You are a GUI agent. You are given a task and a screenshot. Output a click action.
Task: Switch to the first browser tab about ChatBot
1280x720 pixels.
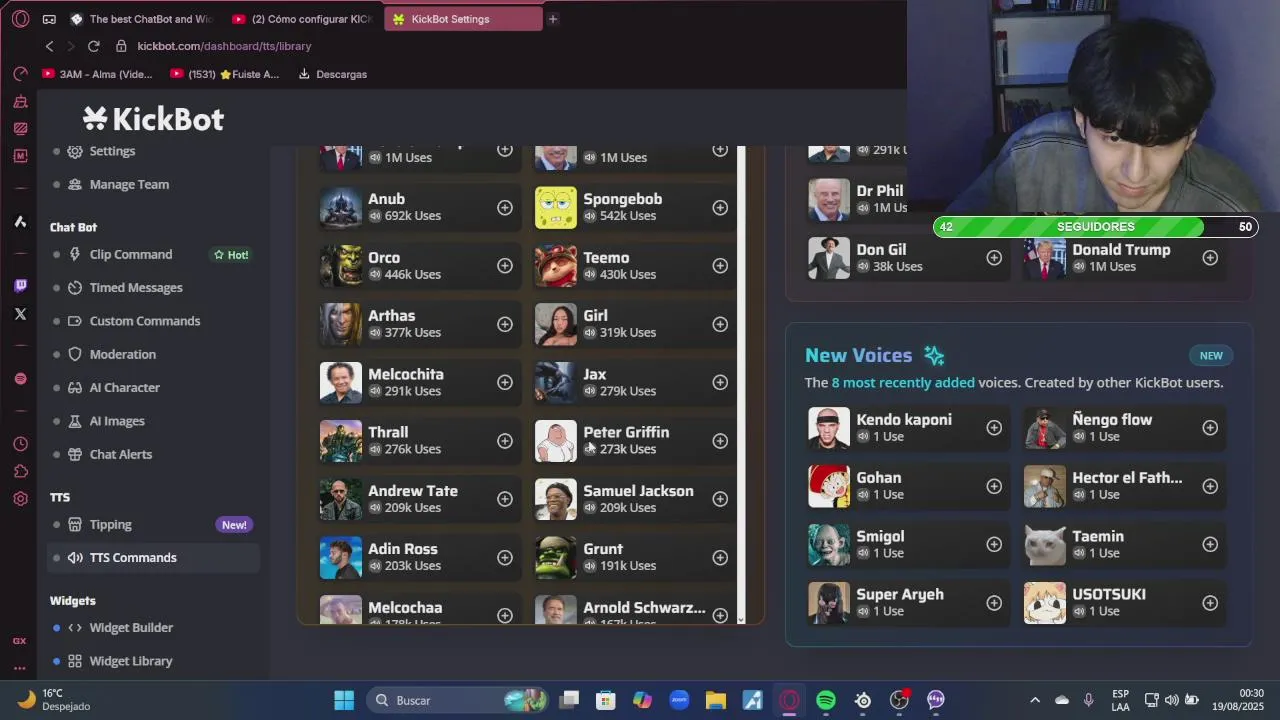tap(142, 19)
